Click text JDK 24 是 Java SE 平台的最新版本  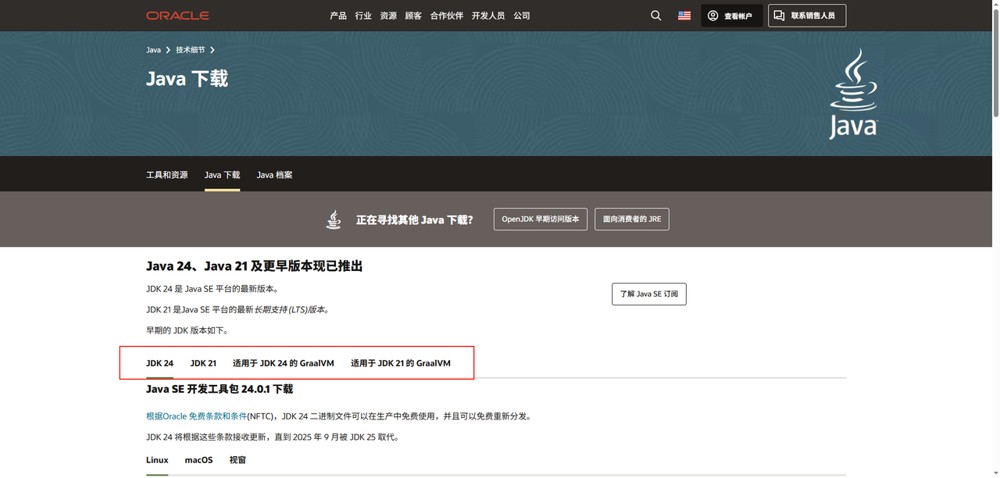[212, 289]
